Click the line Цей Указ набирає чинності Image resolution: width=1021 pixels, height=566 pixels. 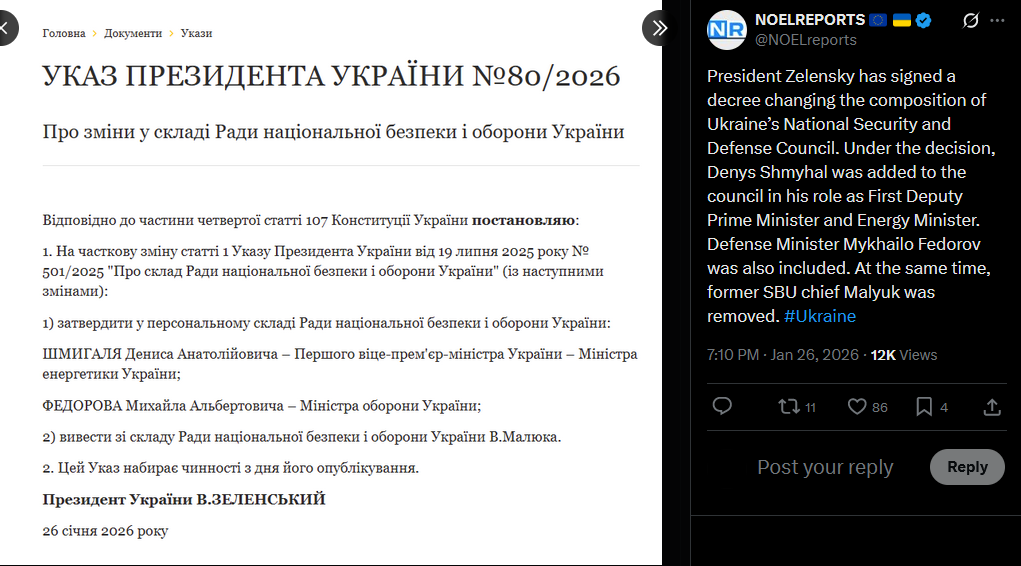[231, 468]
